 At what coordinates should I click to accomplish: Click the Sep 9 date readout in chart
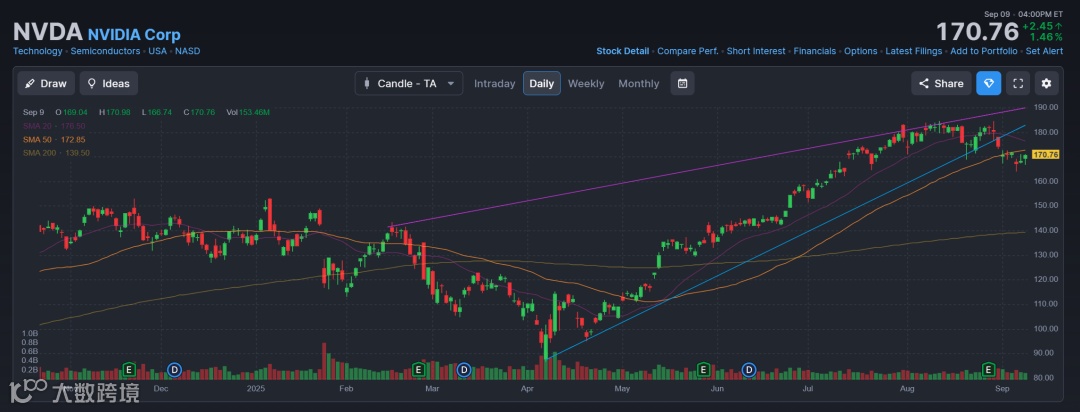pyautogui.click(x=34, y=112)
